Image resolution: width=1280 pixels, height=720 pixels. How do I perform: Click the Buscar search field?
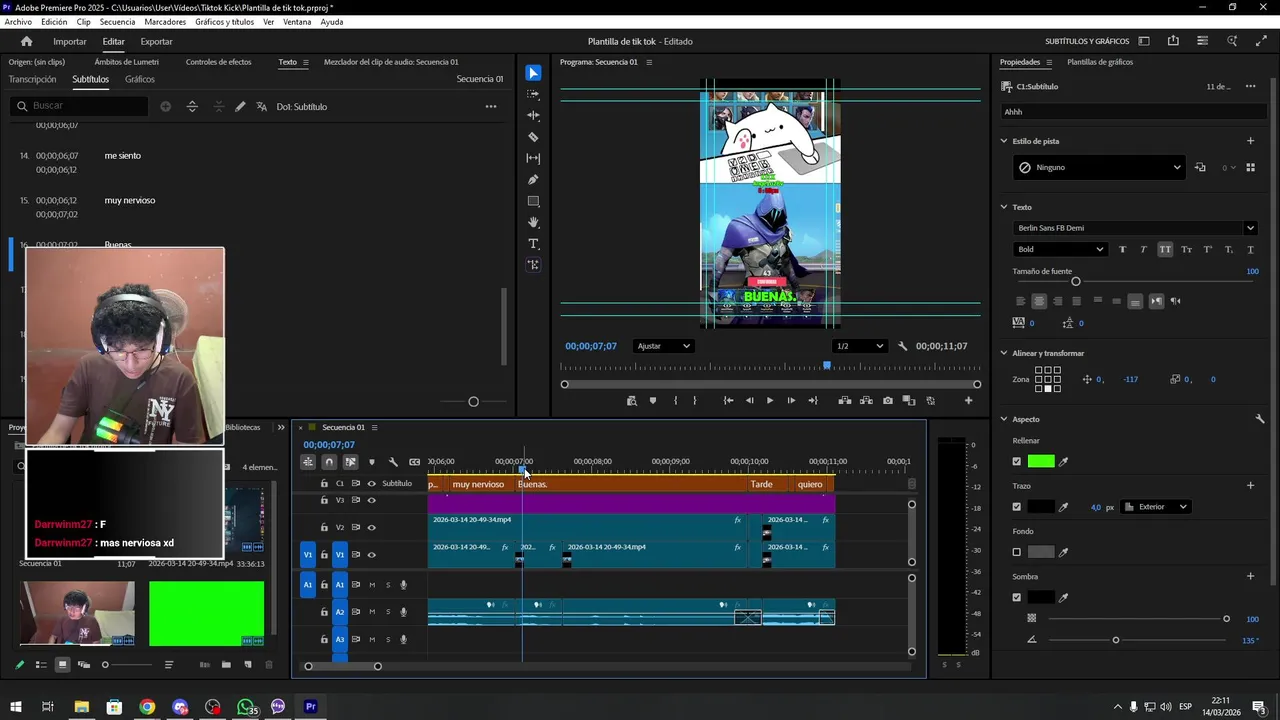[80, 106]
